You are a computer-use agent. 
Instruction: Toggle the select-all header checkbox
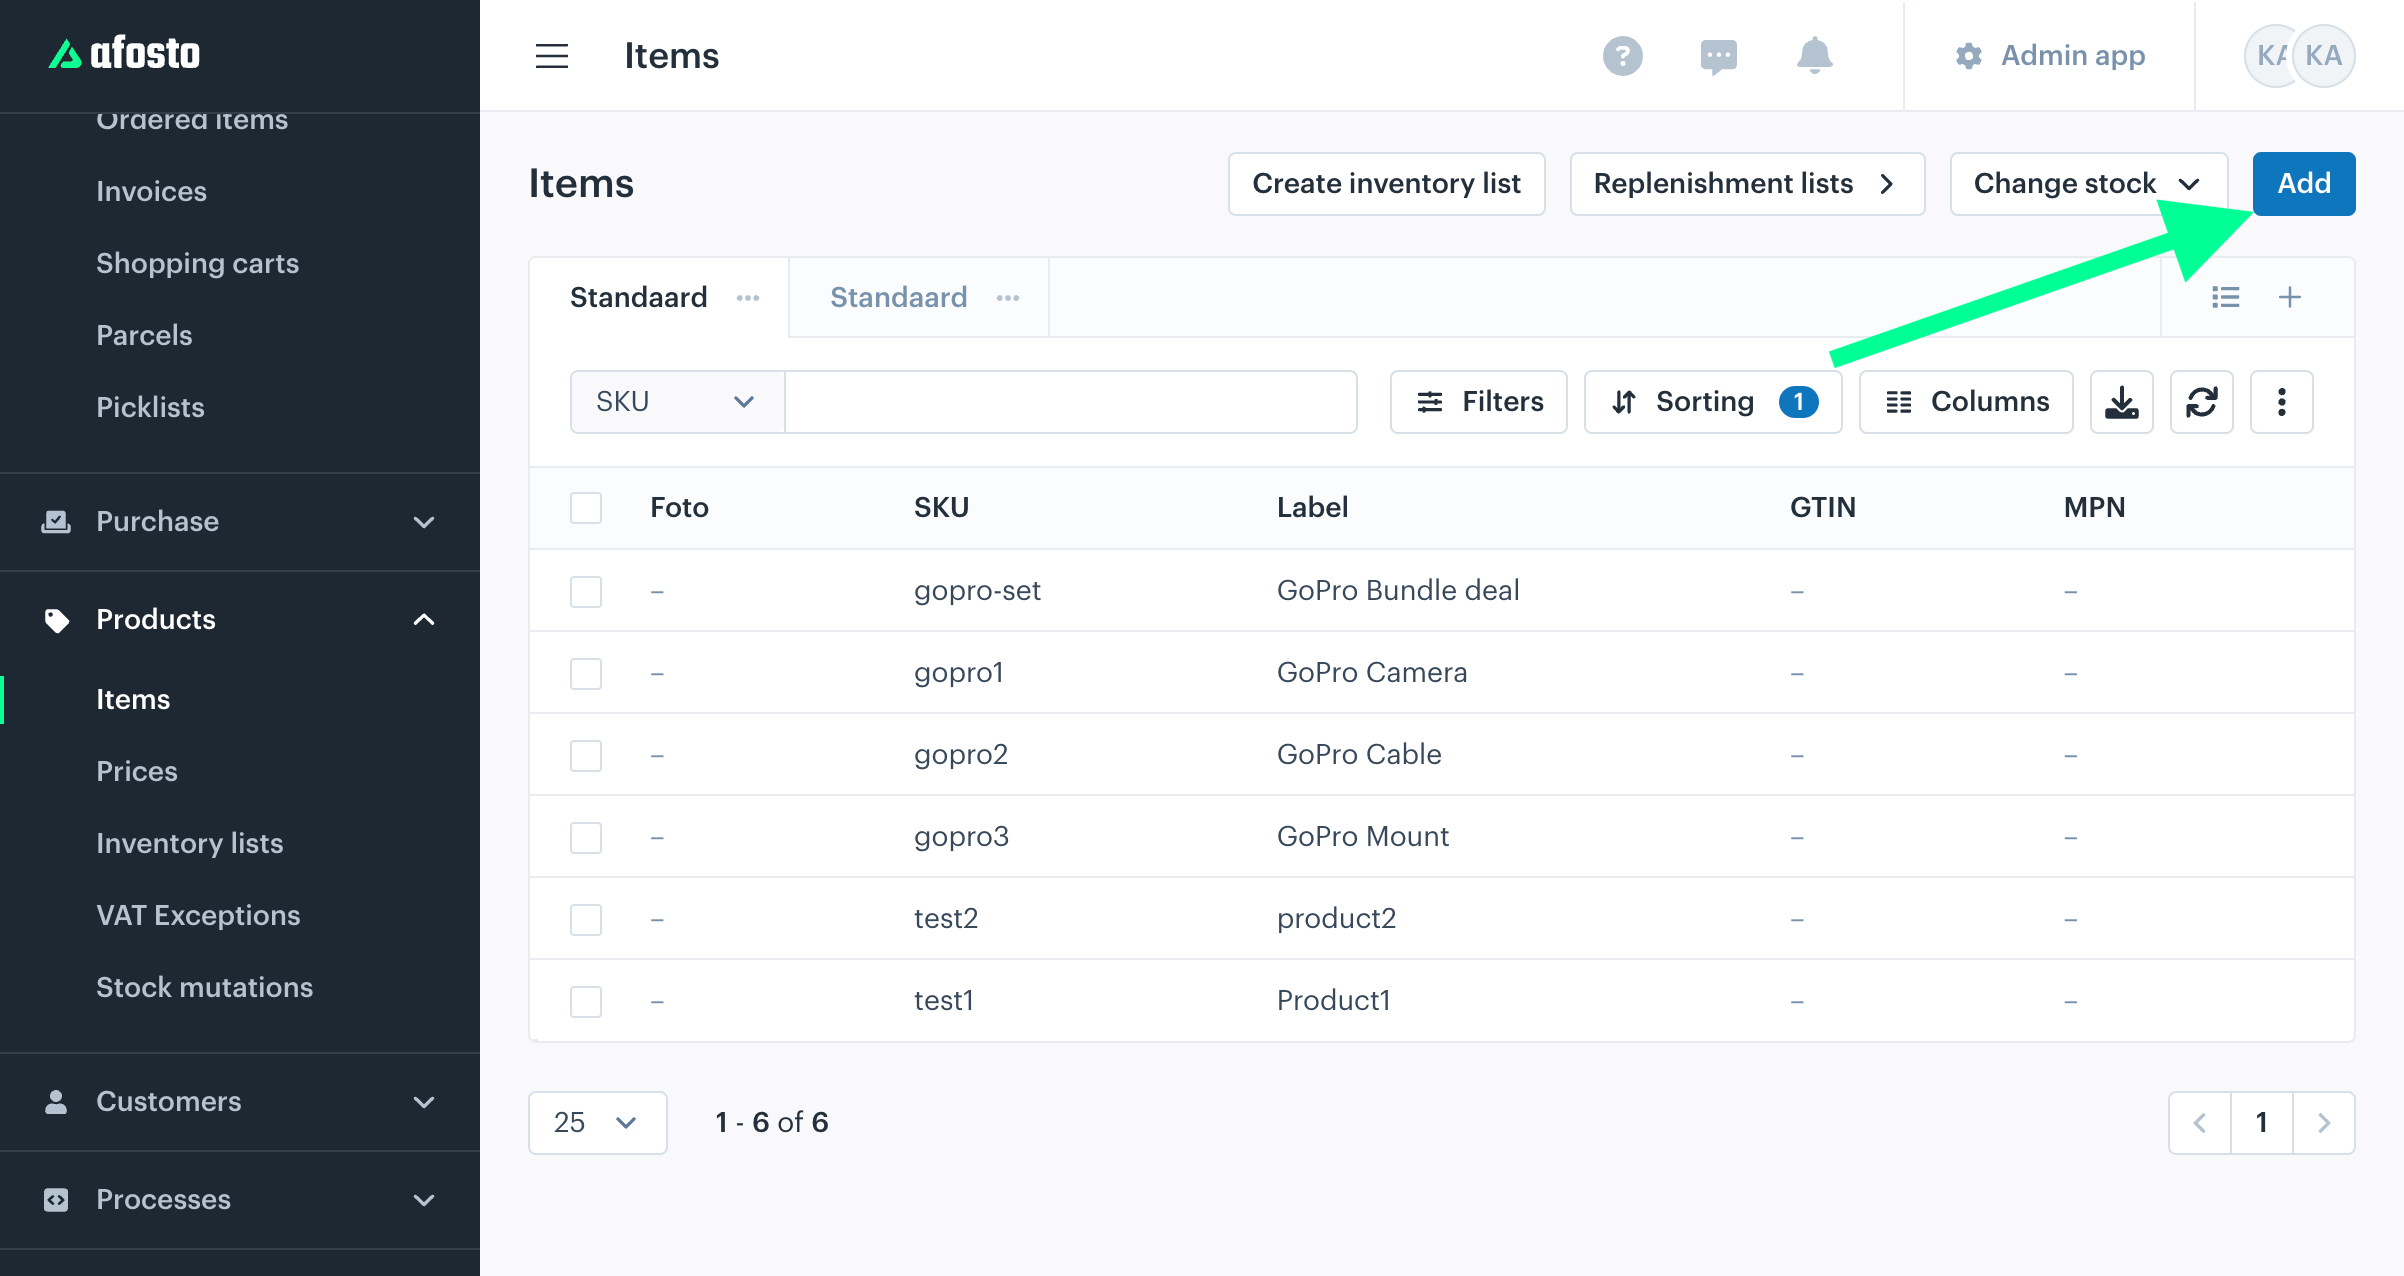(x=585, y=507)
